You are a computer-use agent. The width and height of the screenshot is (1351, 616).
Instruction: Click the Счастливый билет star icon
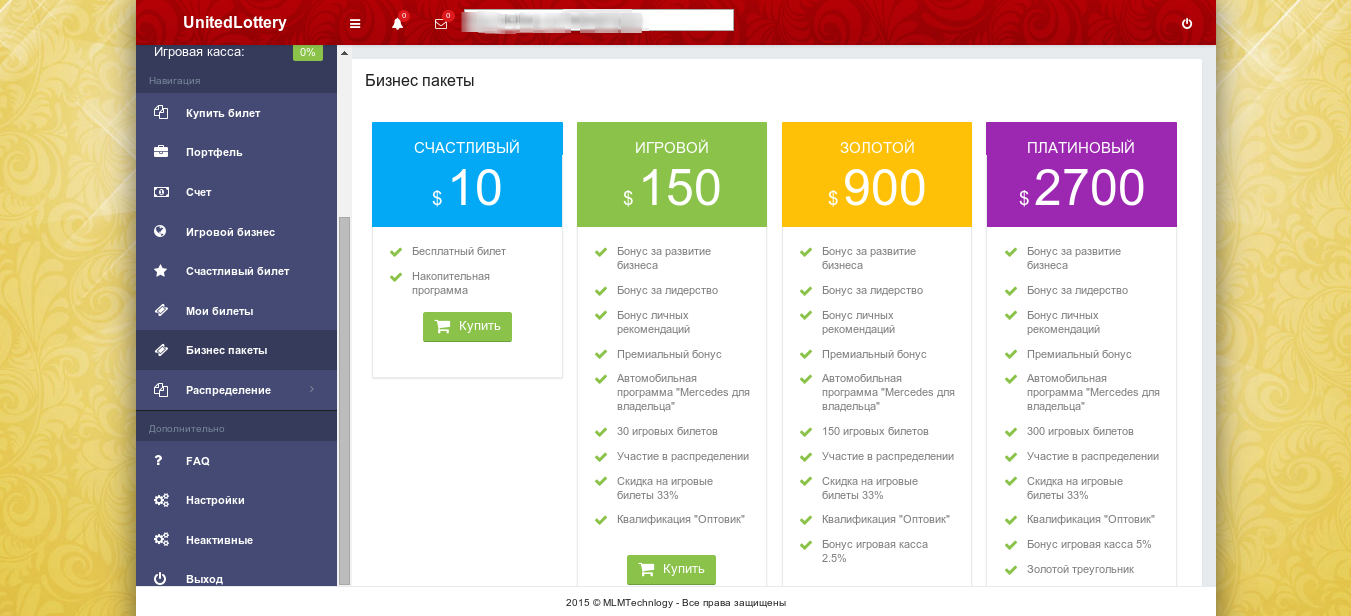coord(160,271)
